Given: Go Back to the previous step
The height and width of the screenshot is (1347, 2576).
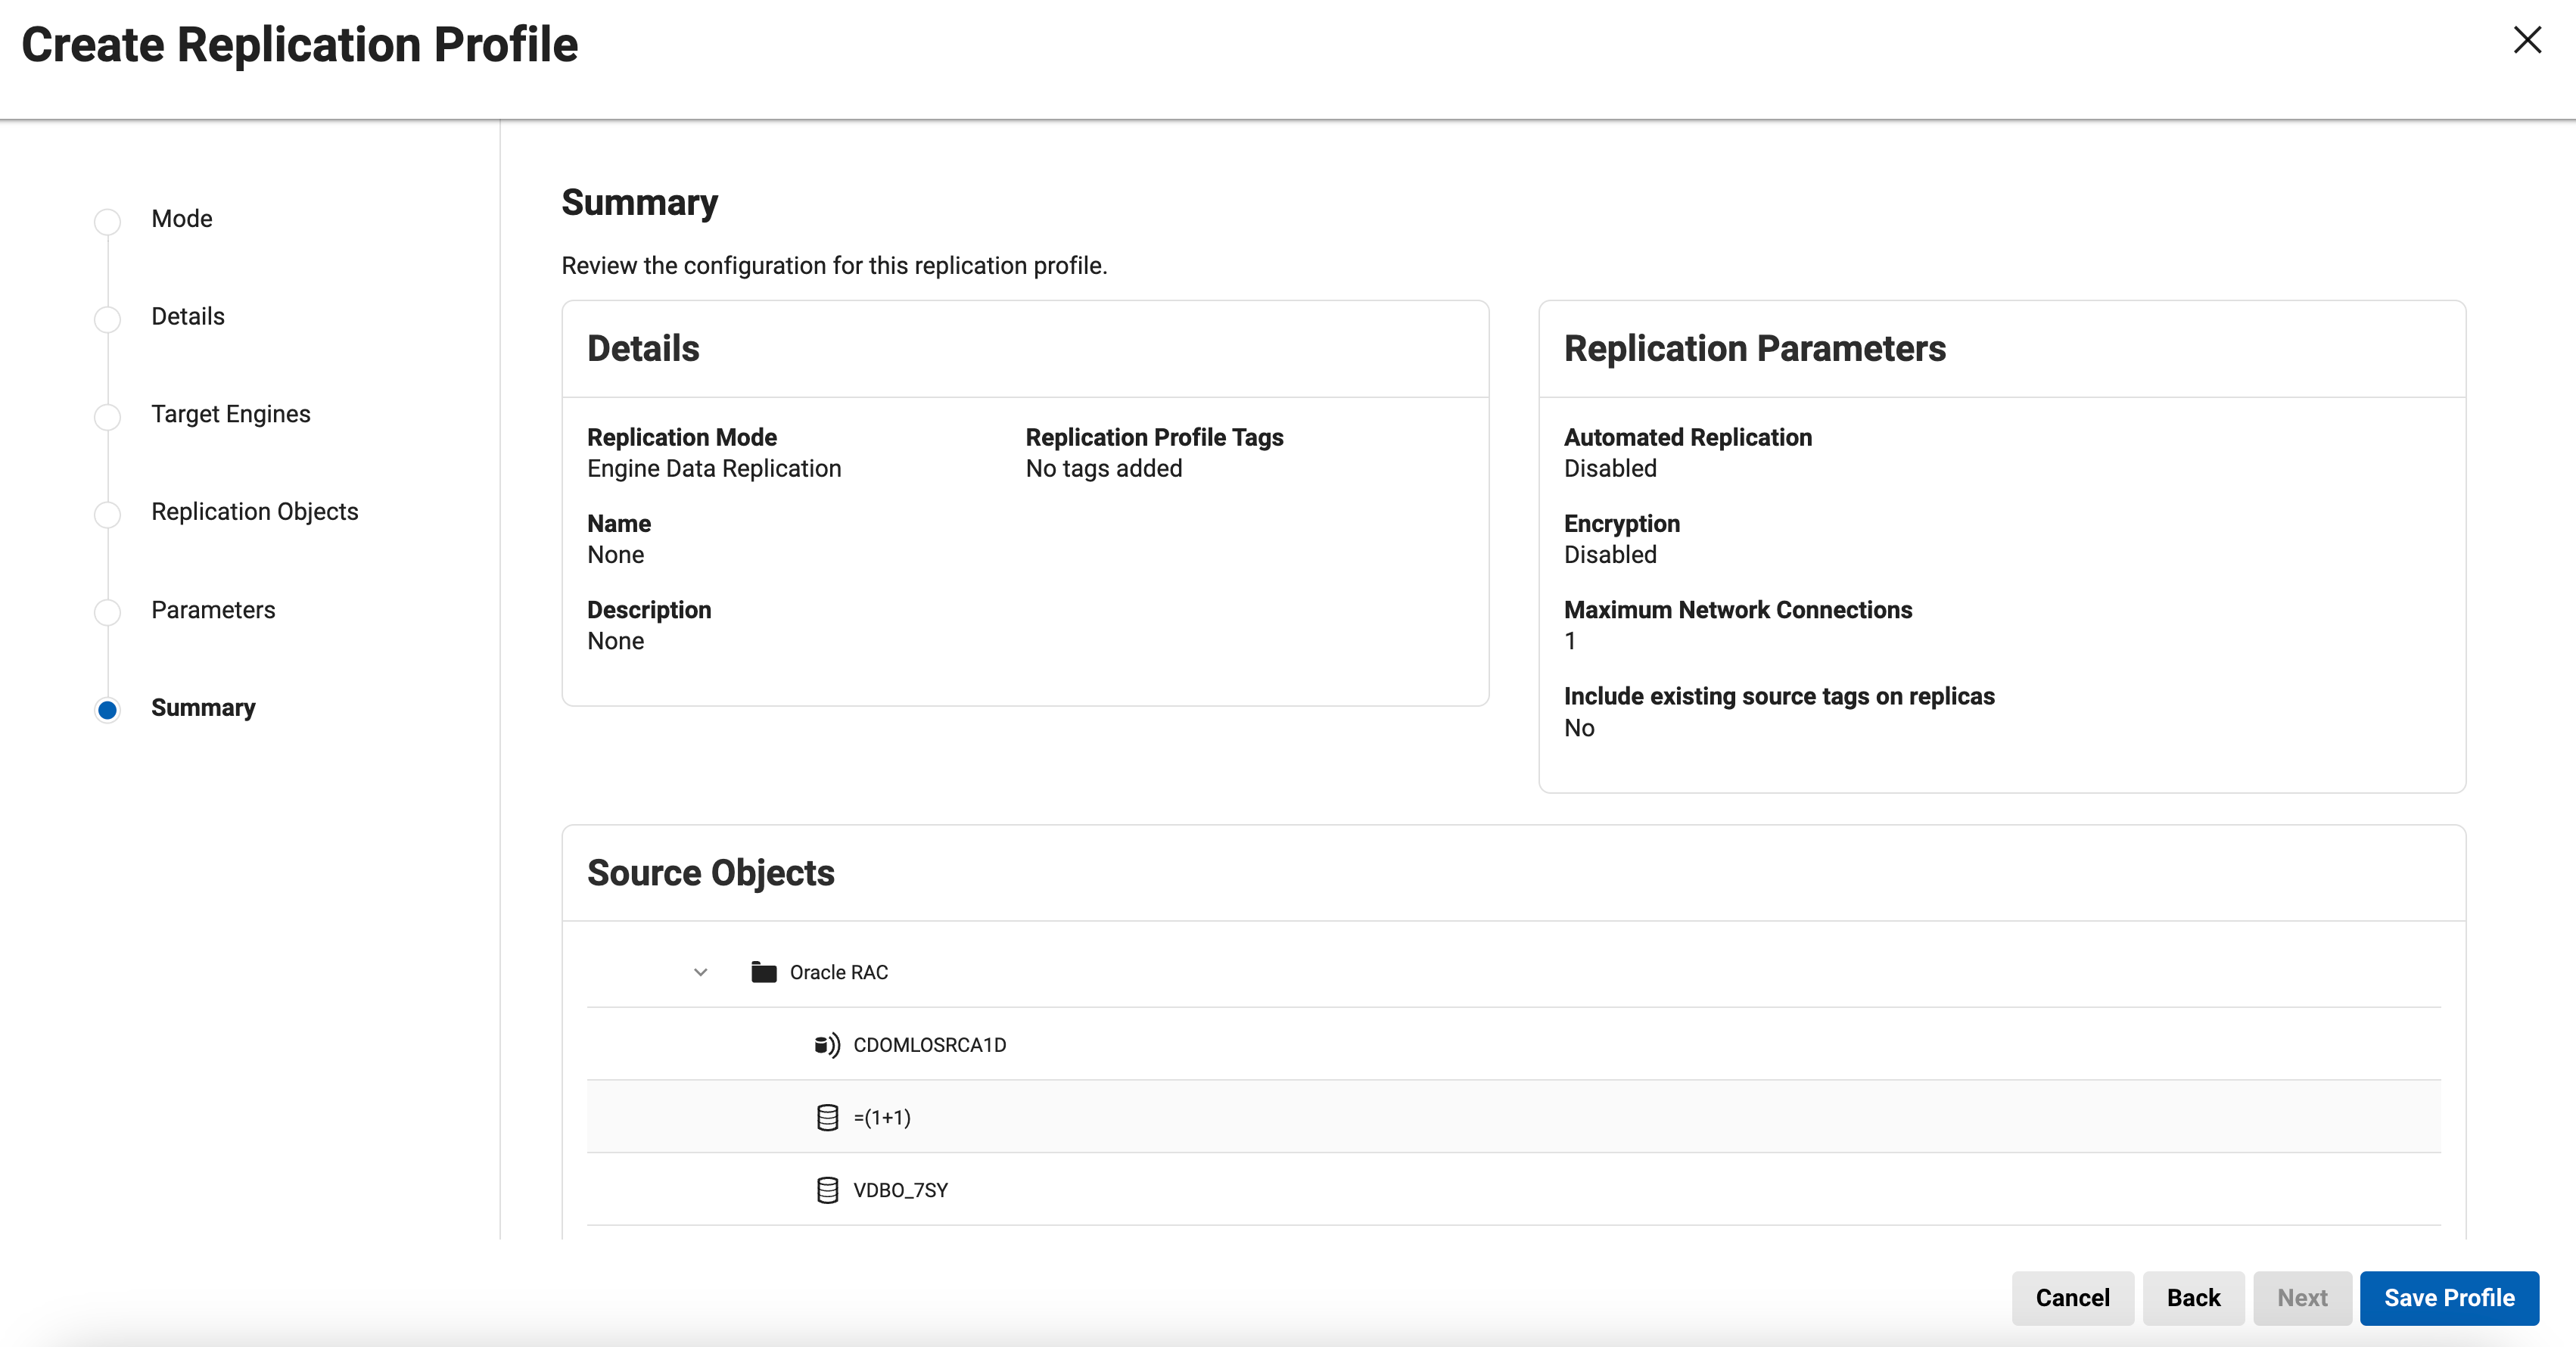Looking at the screenshot, I should 2193,1298.
